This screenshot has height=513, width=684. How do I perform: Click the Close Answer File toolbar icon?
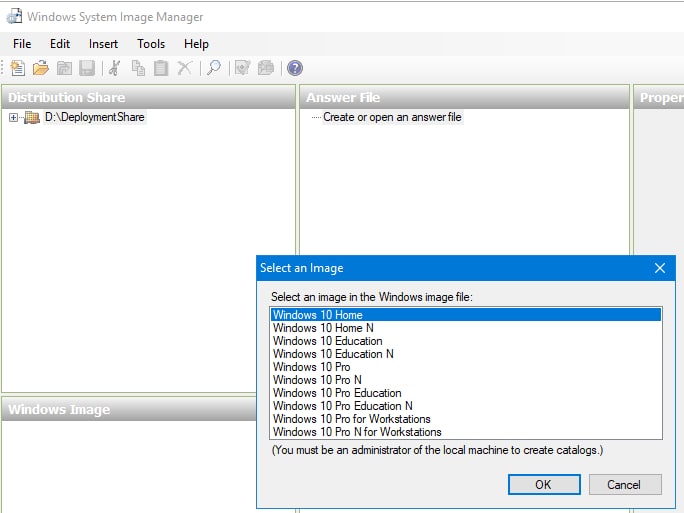[x=64, y=68]
